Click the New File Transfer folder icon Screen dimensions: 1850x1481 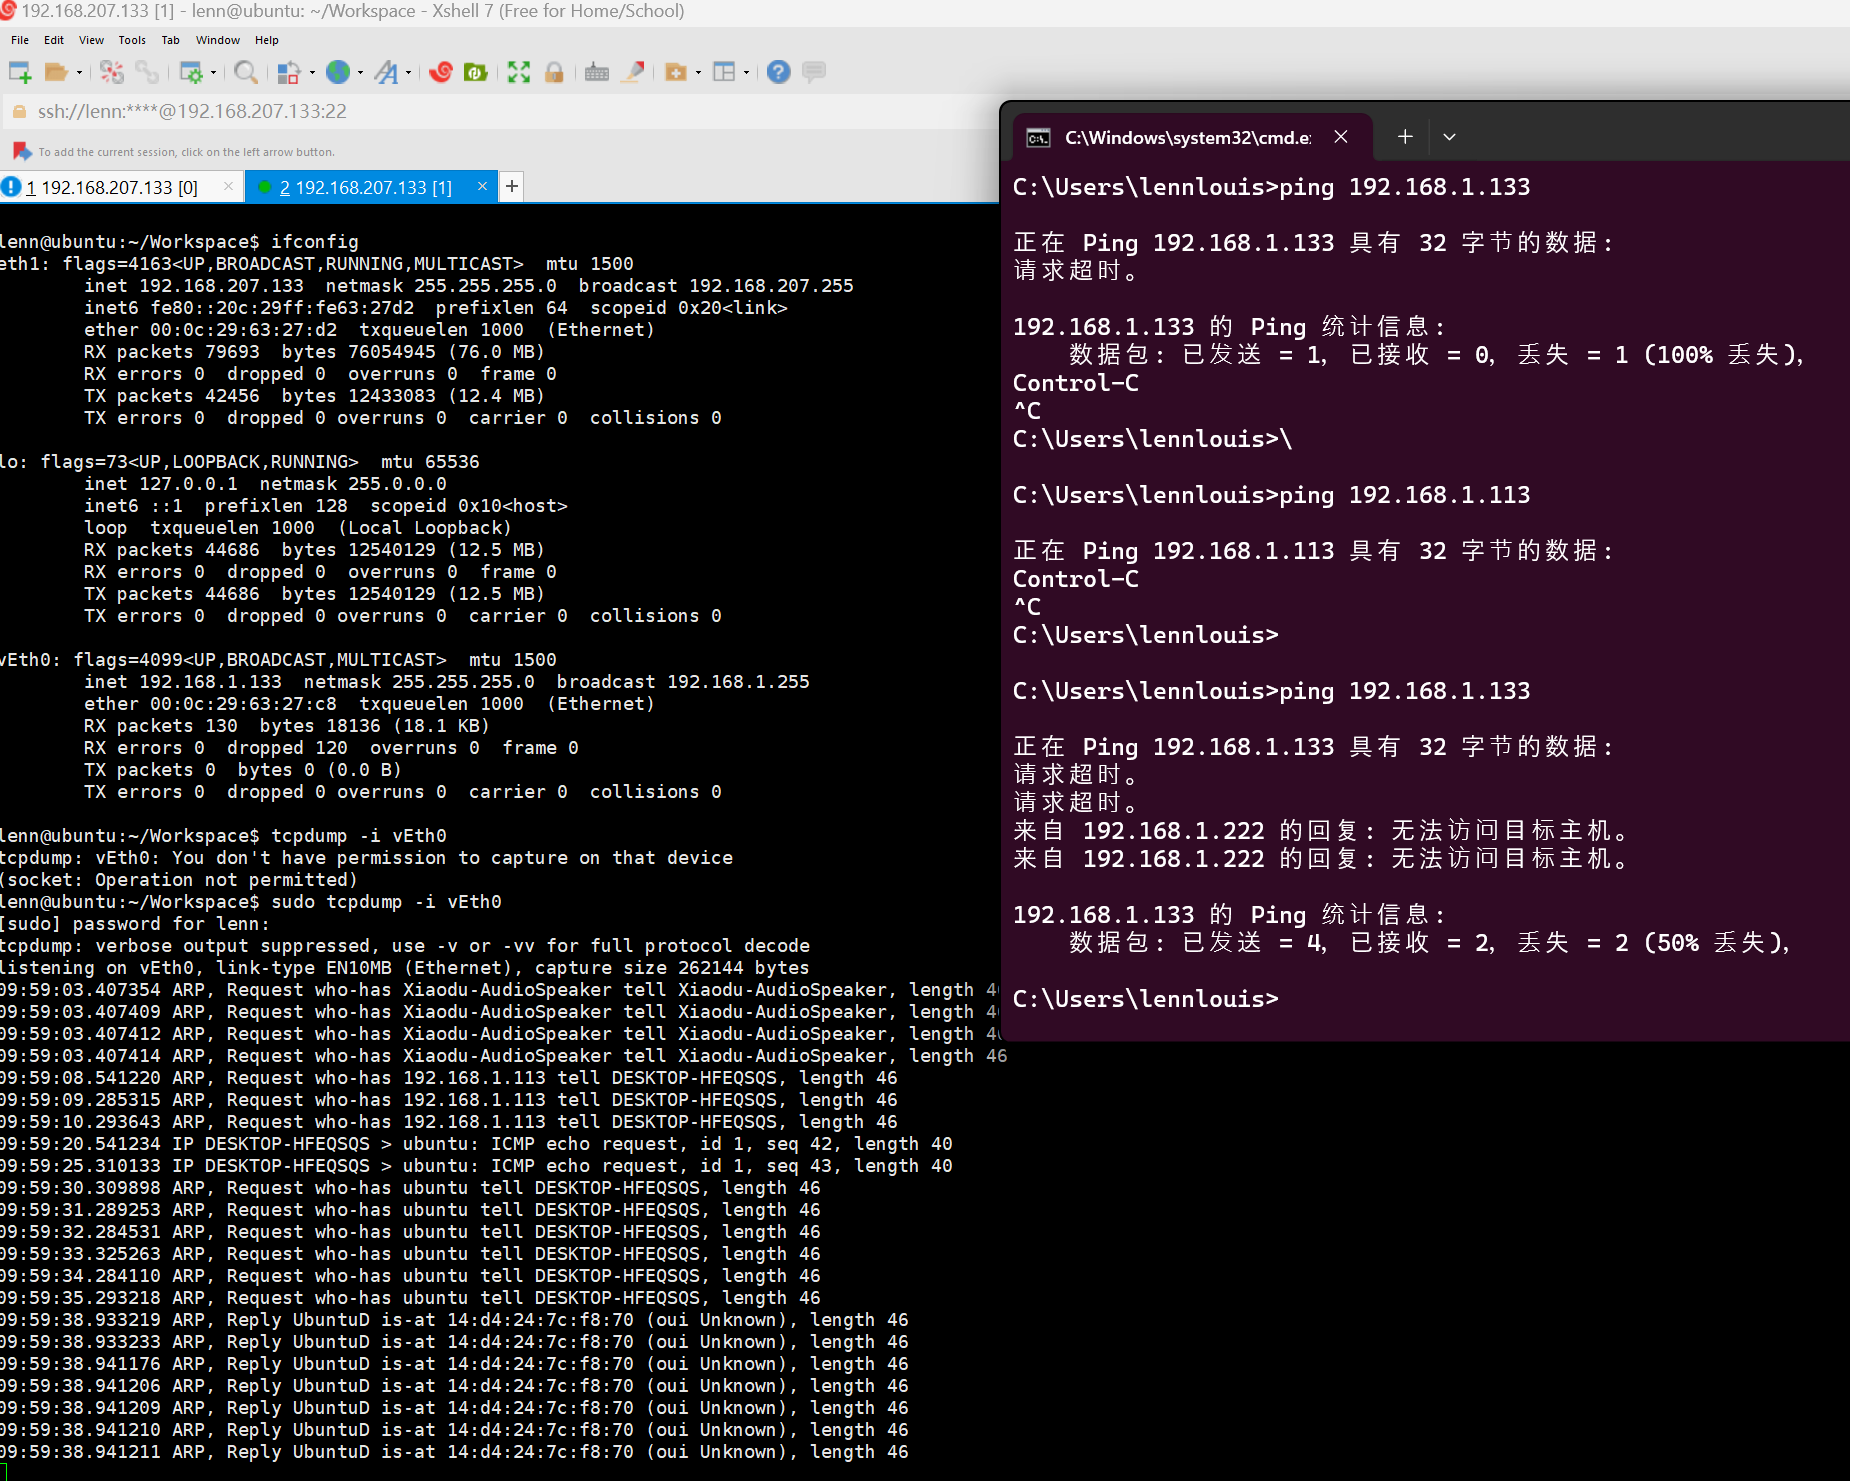pyautogui.click(x=676, y=72)
